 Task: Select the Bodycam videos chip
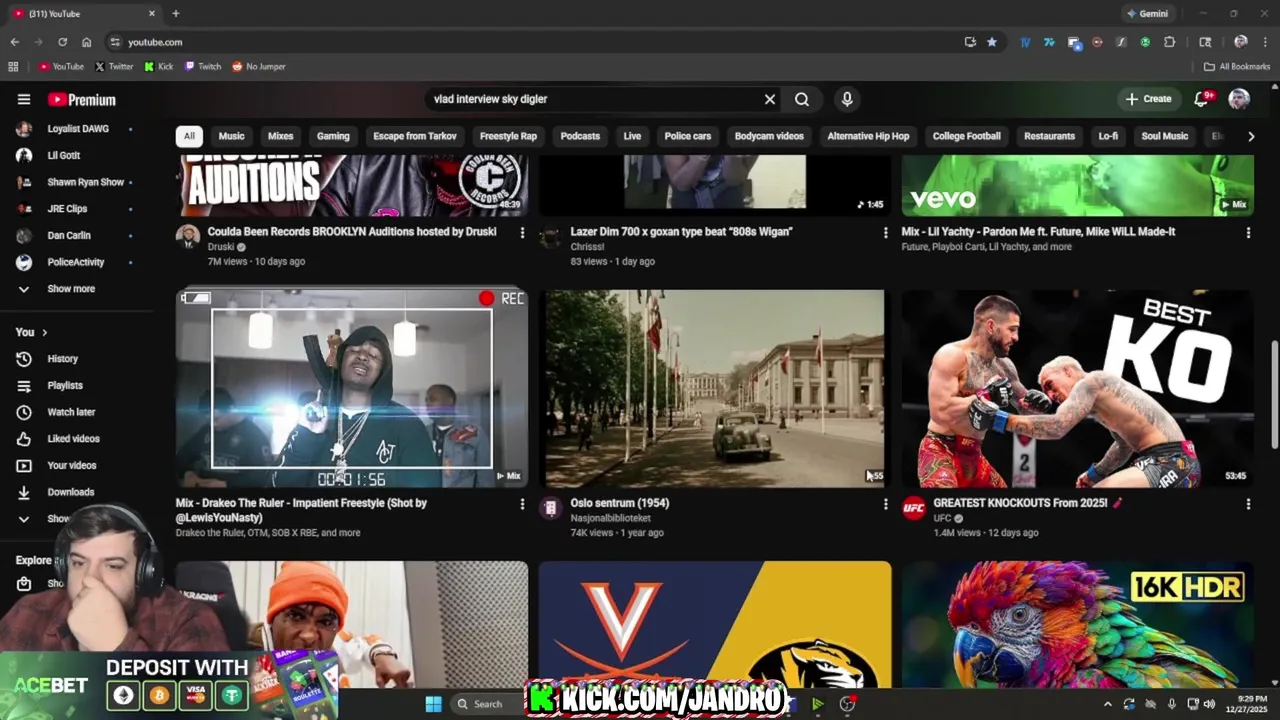tap(769, 136)
